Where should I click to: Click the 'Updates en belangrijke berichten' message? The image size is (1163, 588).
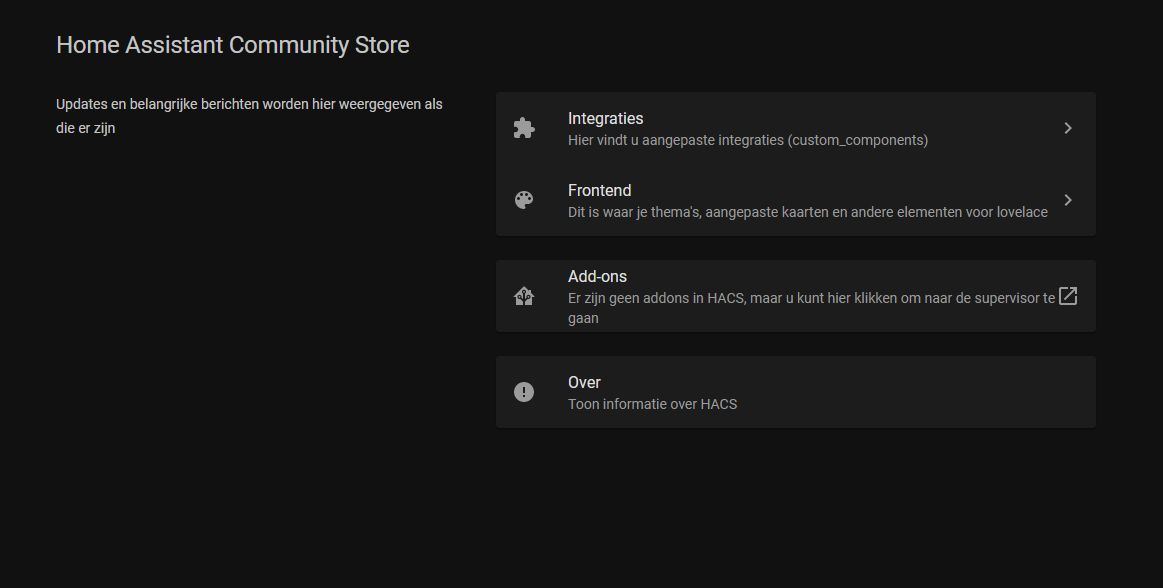coord(249,116)
